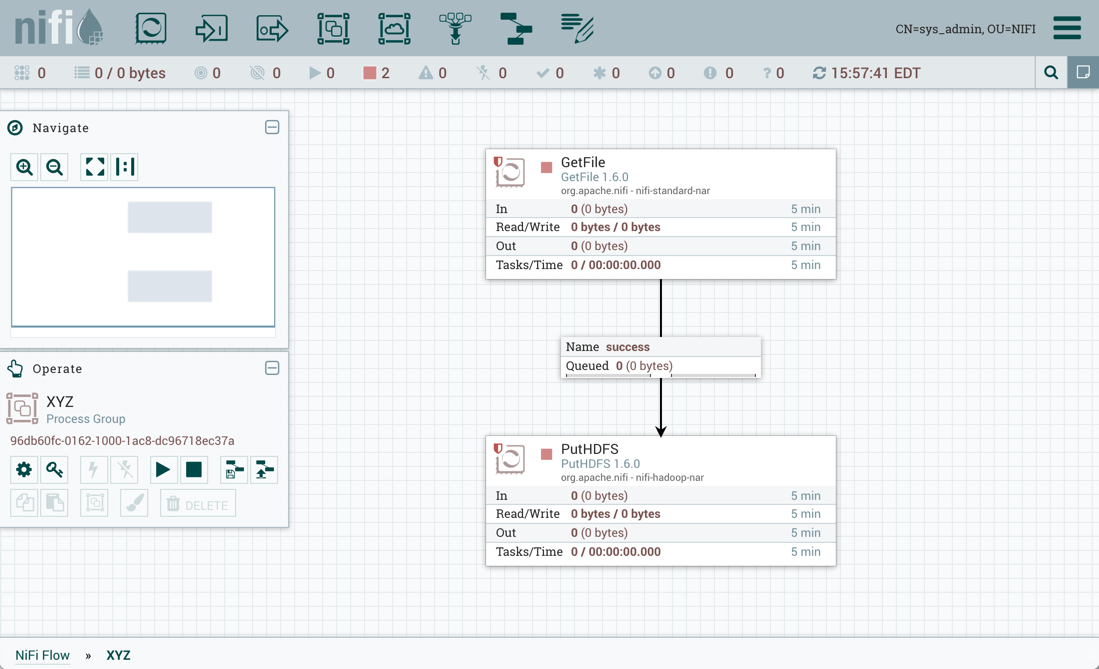Click the birdseye navigation thumbnail
Viewport: 1099px width, 669px height.
(143, 257)
